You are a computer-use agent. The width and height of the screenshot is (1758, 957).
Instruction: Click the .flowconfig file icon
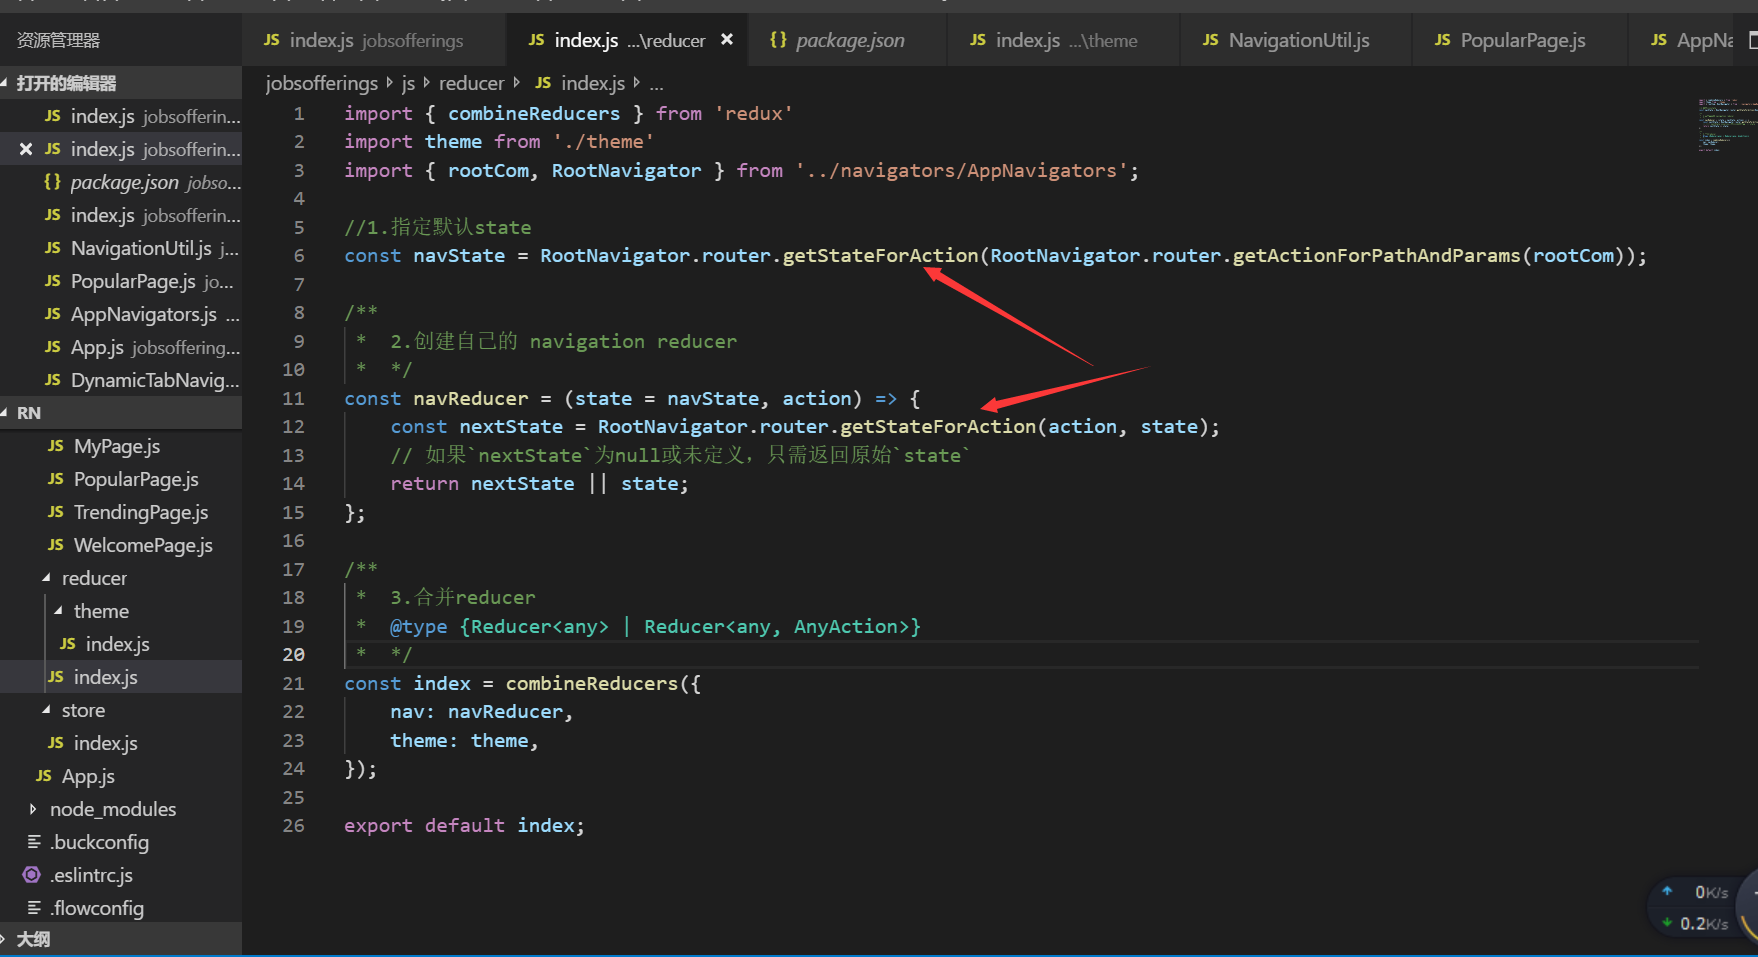point(34,908)
